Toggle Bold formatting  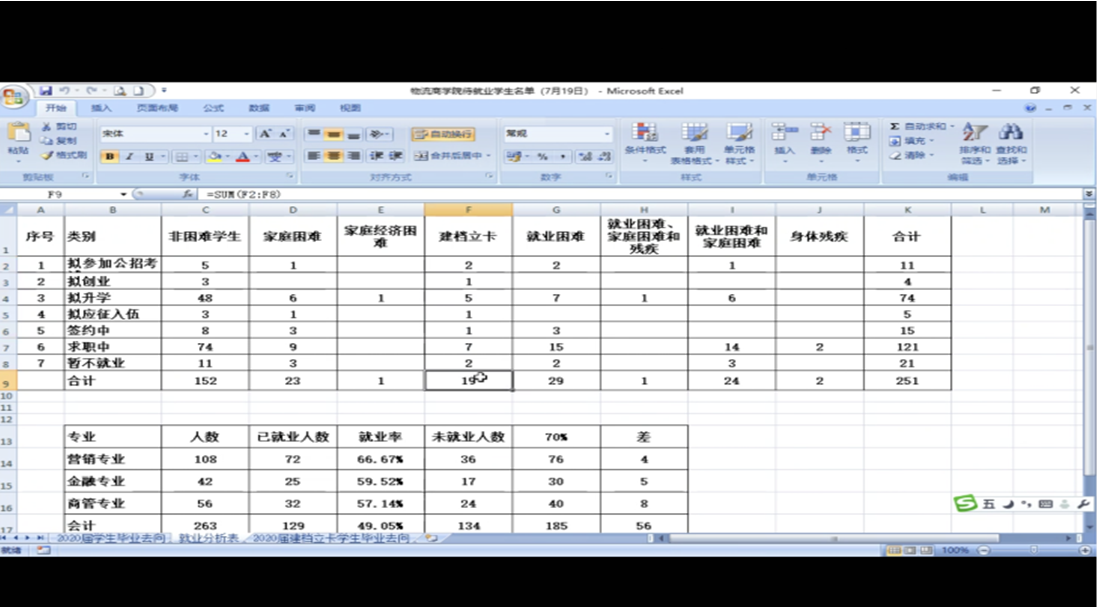pos(112,157)
